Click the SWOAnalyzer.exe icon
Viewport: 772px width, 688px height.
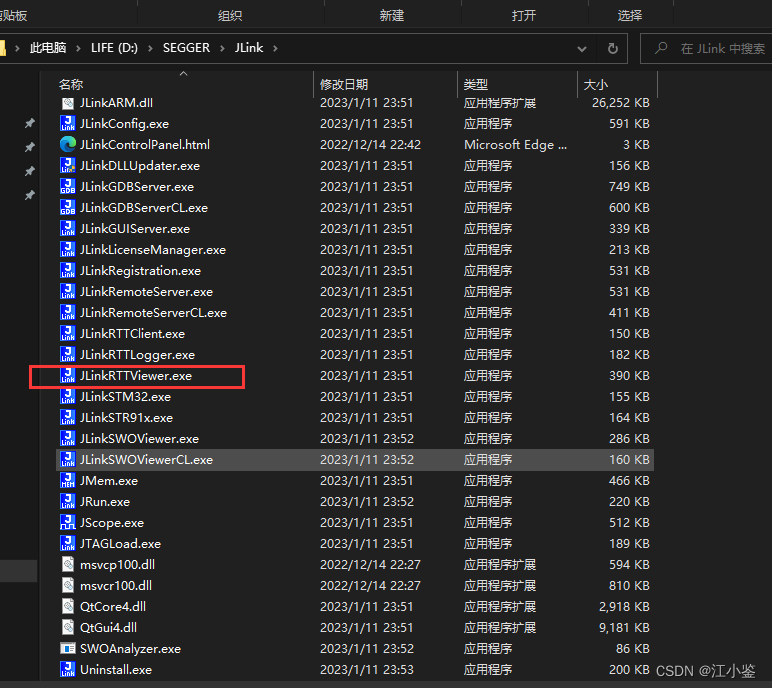[x=67, y=649]
